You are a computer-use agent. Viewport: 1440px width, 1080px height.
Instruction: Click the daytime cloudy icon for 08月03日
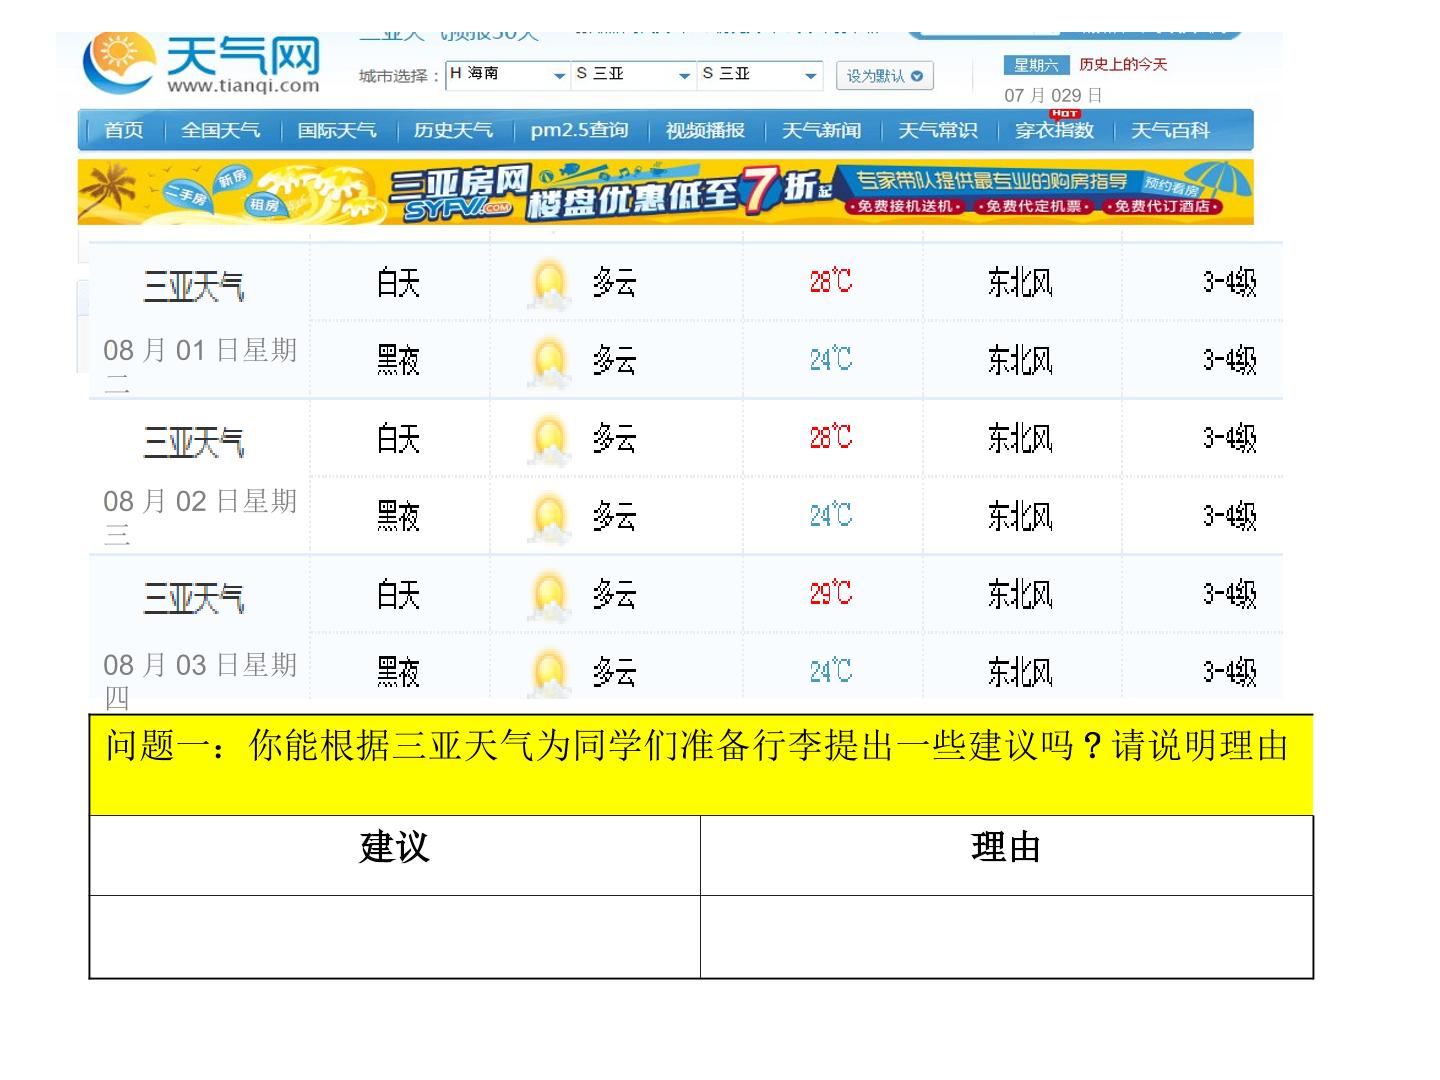click(549, 596)
